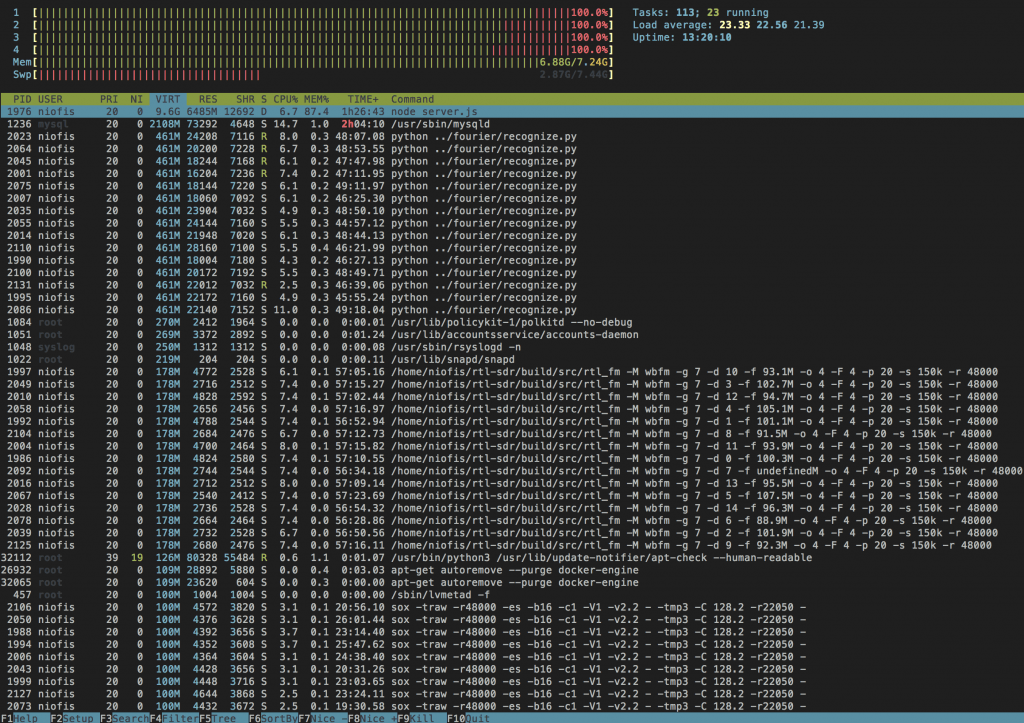Select the rtl_fm row tuned to 93.1M
This screenshot has height=723, width=1024.
click(x=512, y=372)
